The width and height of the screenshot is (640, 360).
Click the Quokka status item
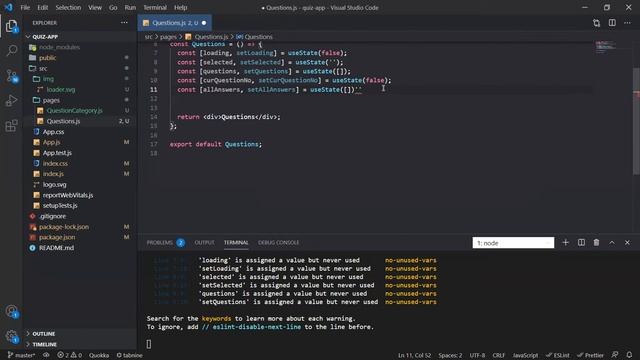[99, 355]
